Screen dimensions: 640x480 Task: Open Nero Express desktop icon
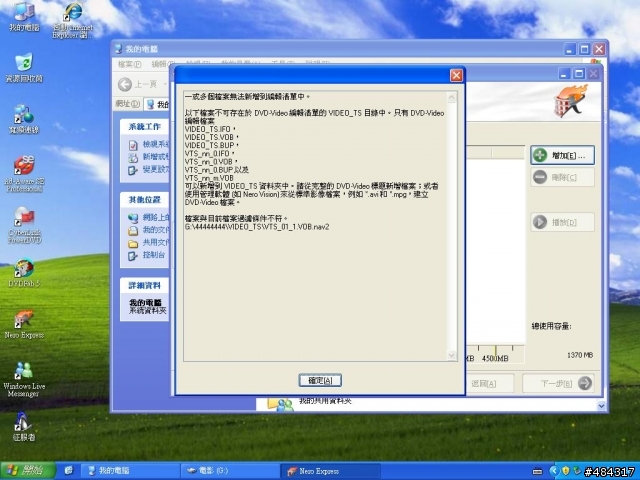tap(24, 324)
